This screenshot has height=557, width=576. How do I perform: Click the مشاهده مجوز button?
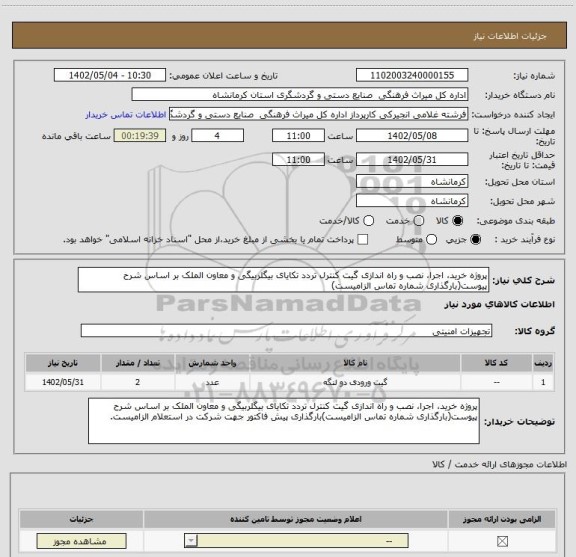[x=81, y=541]
